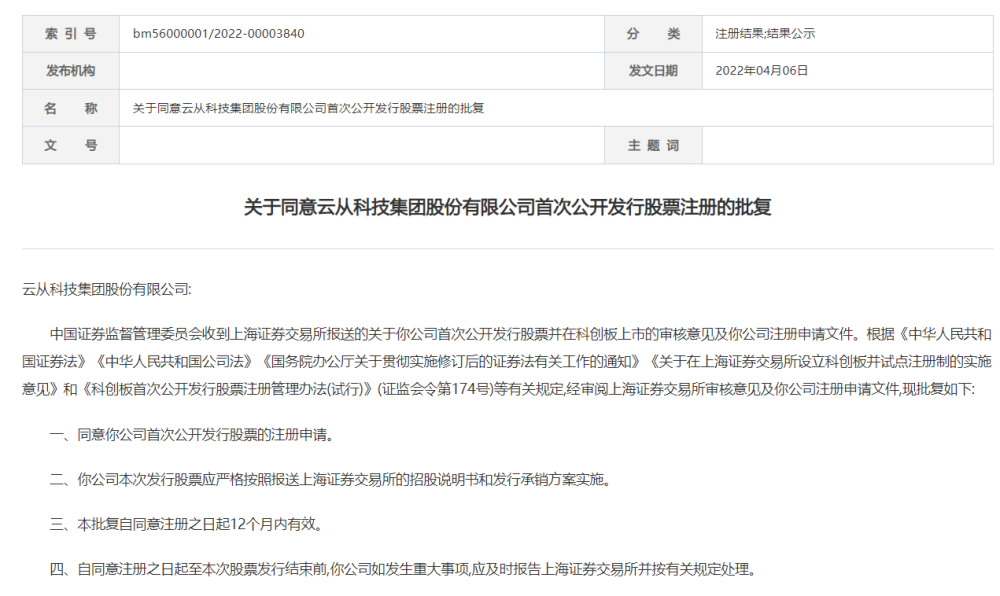1000x596 pixels.
Task: Click text 证监会令第174号 in the paragraph
Action: click(x=436, y=389)
